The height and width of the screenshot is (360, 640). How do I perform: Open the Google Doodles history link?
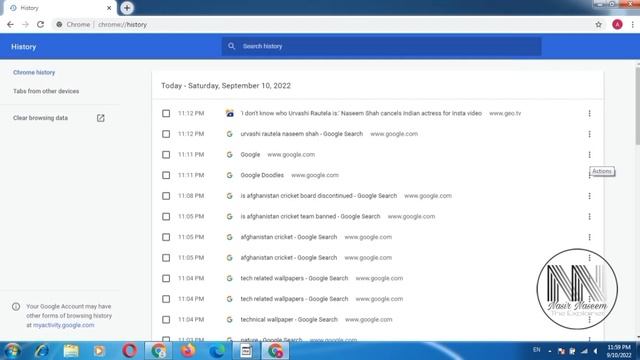[x=262, y=175]
